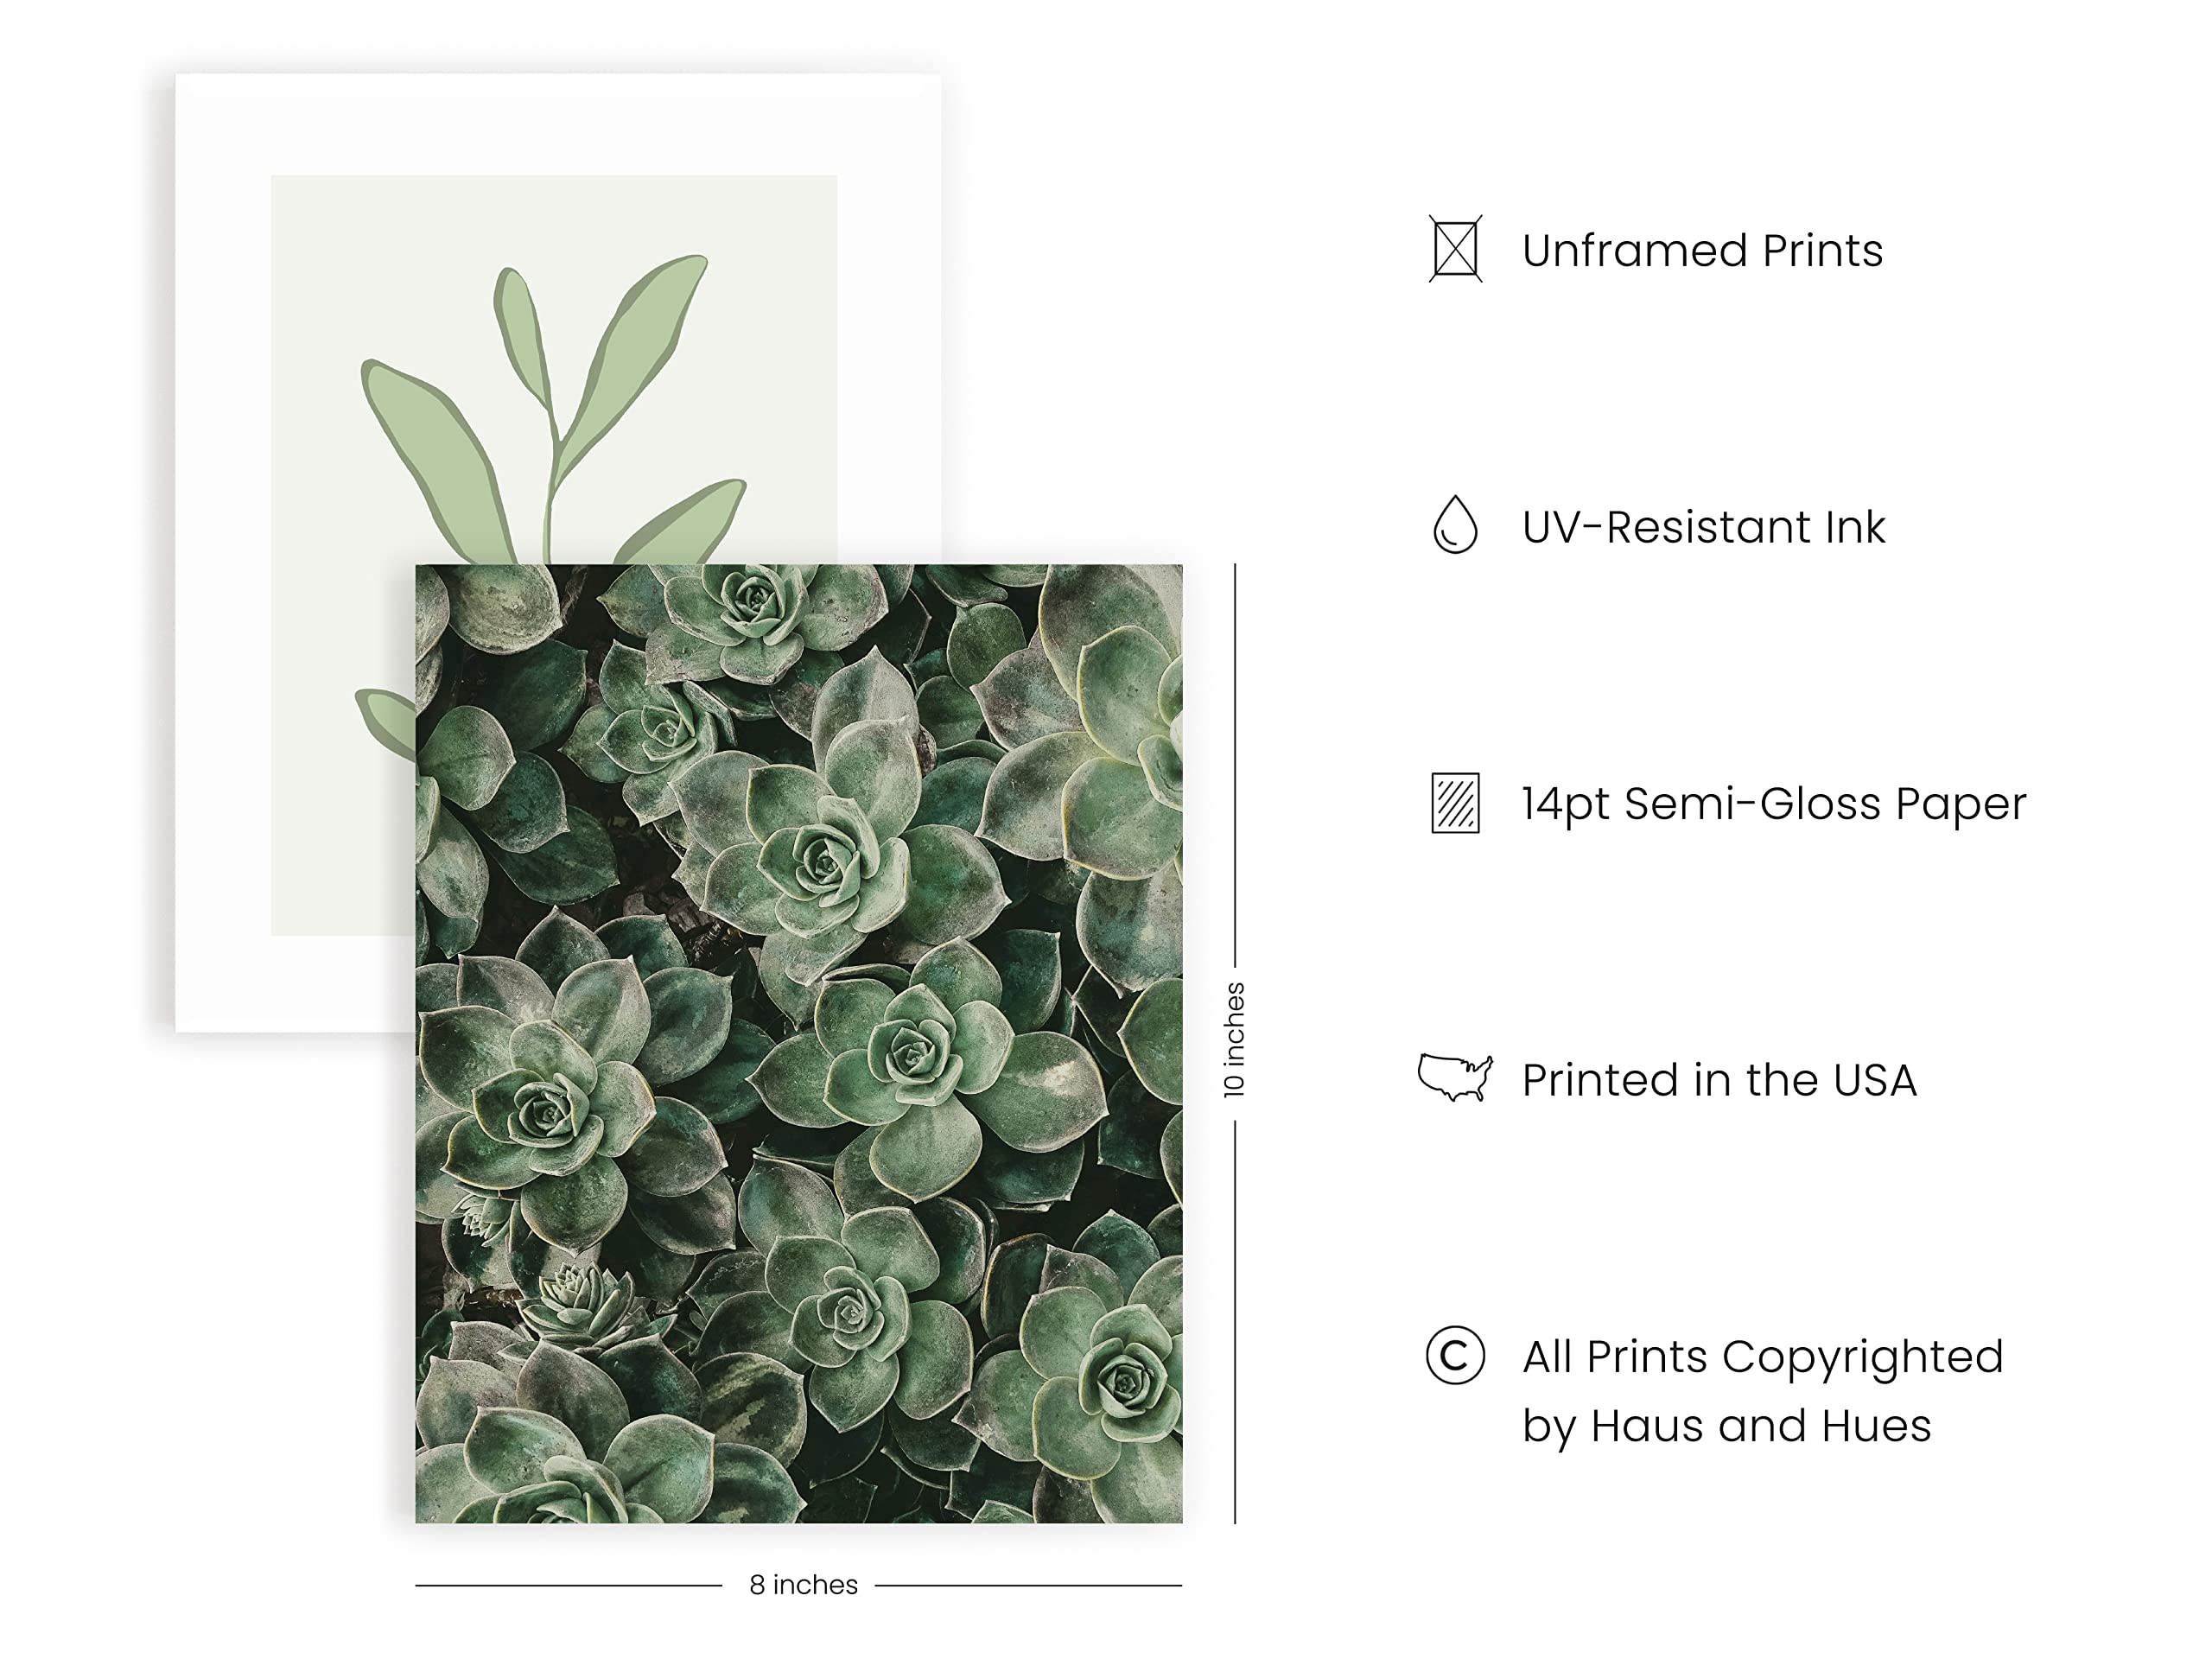Select the UV-Resistant Ink text
This screenshot has width=2212, height=1659.
(1703, 527)
